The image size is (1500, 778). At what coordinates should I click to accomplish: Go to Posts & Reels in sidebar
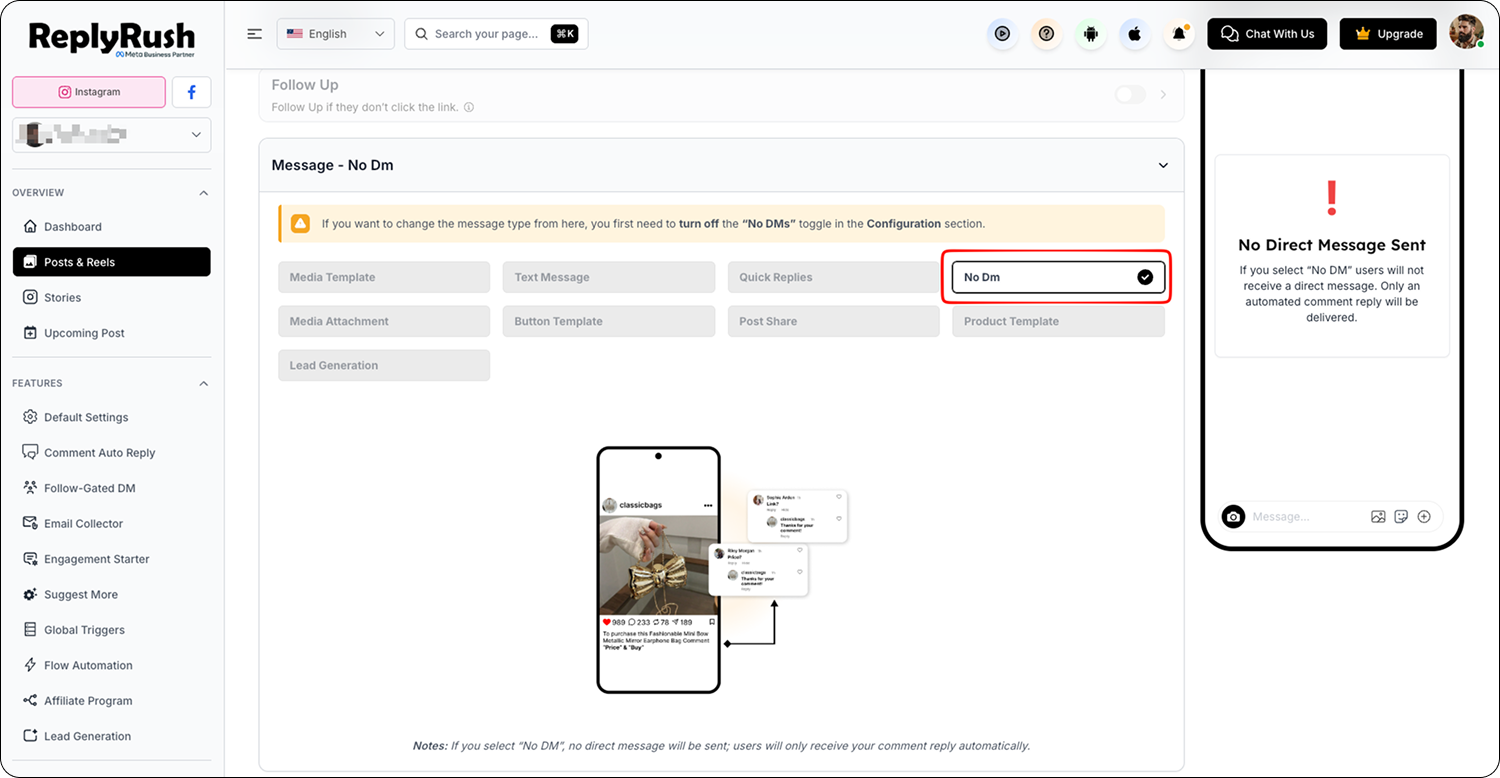click(111, 262)
